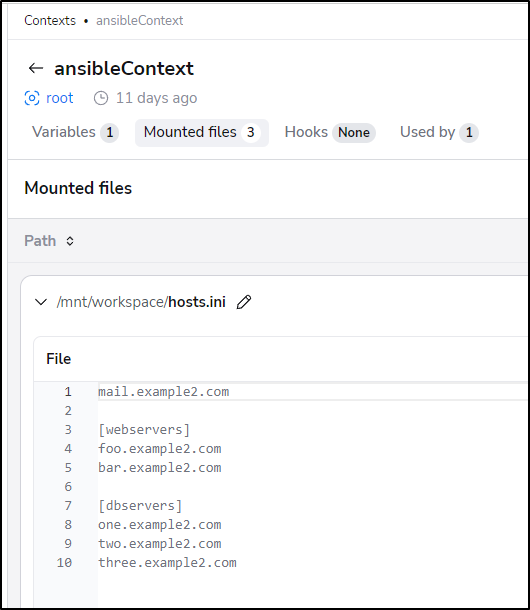Click the Path column header
The height and width of the screenshot is (610, 530).
tap(40, 241)
